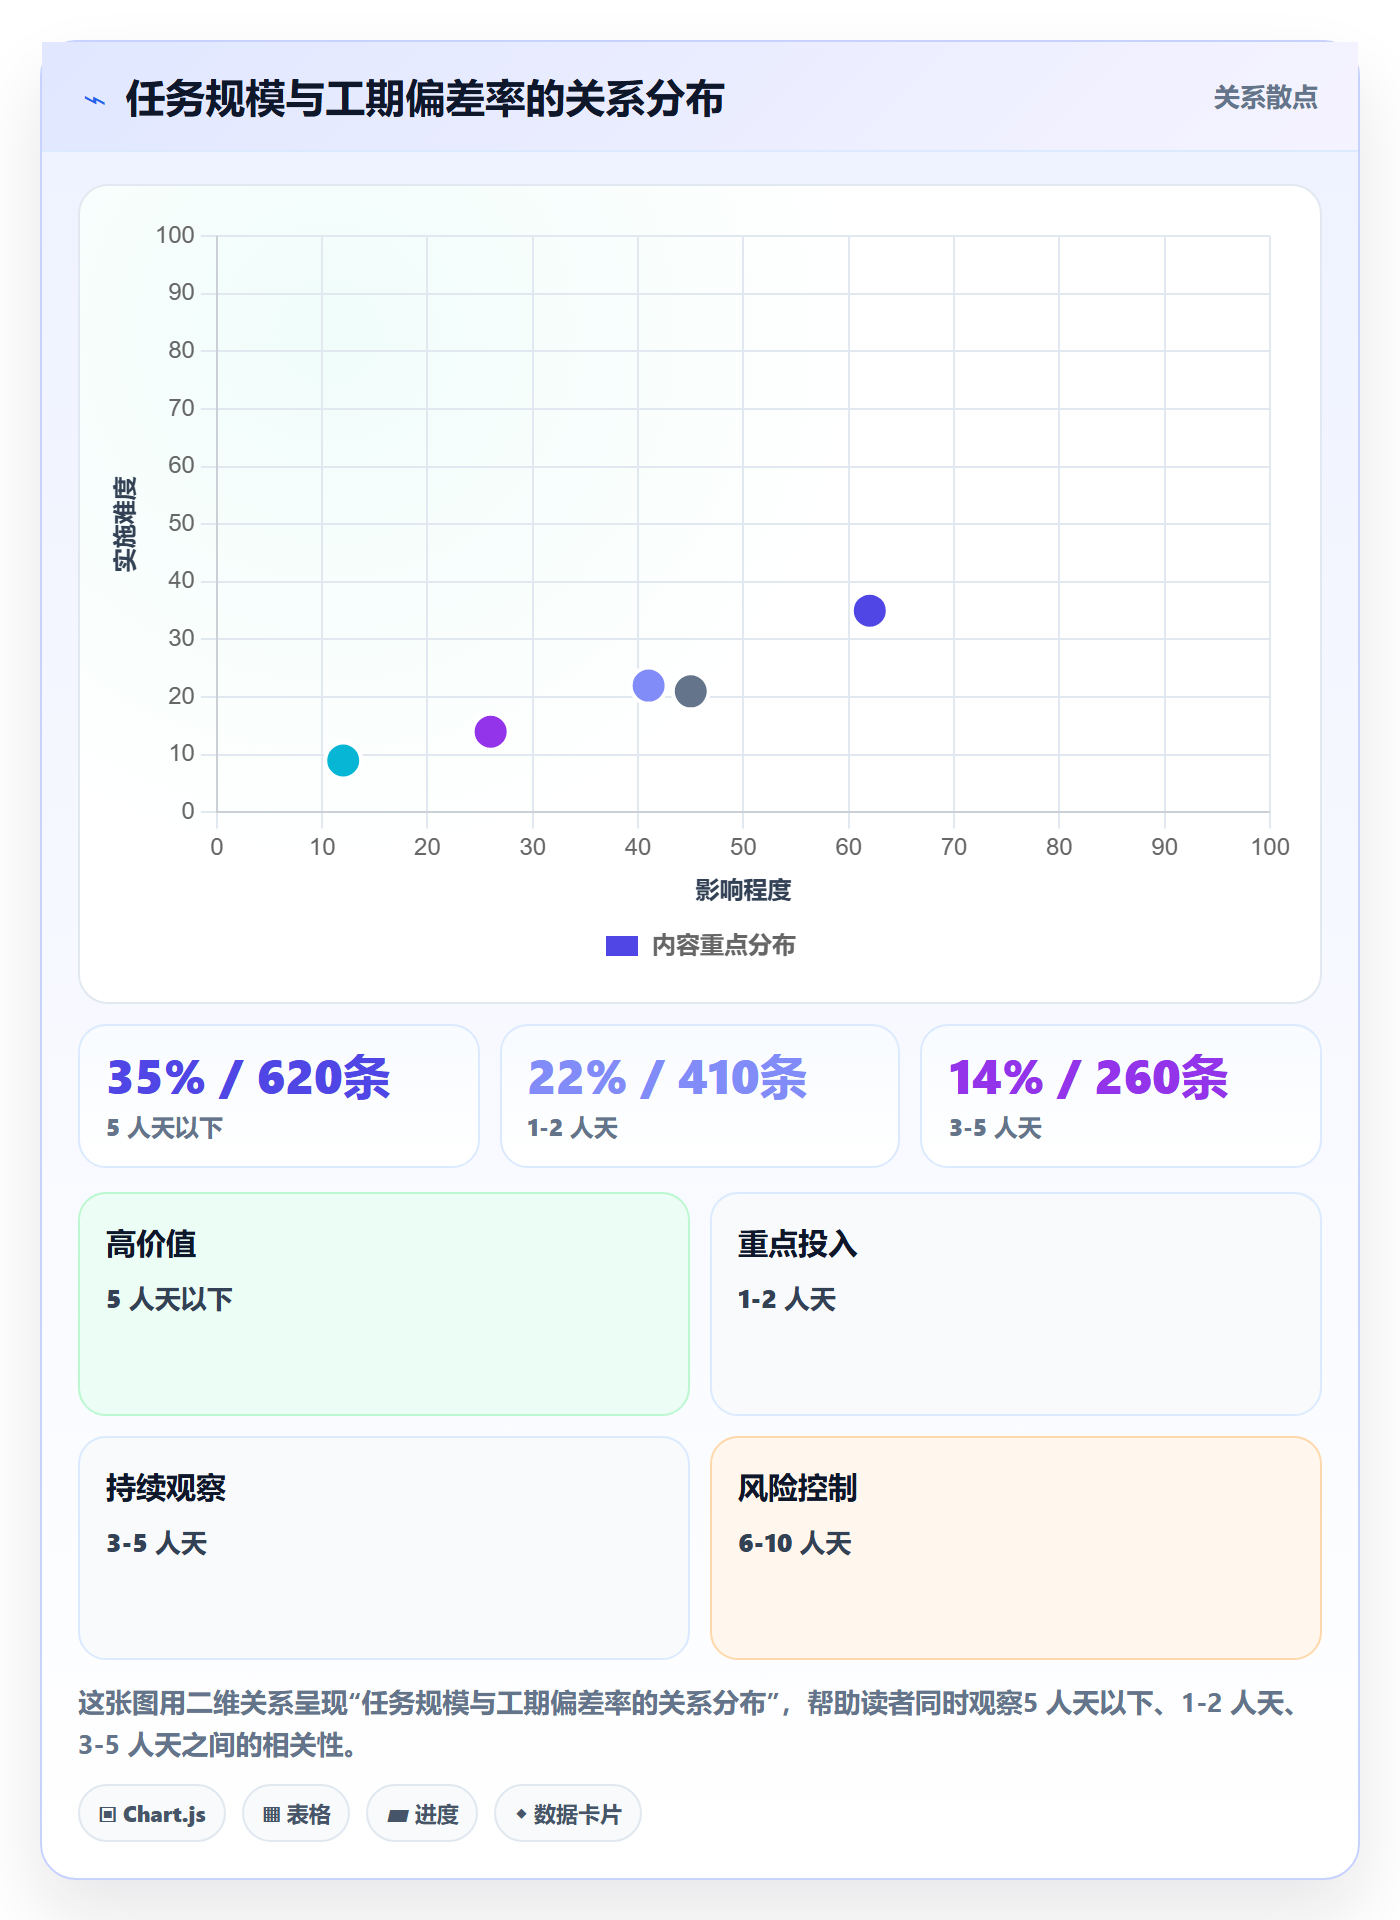Click the 进度 tag chip
Image resolution: width=1400 pixels, height=1920 pixels.
tap(422, 1814)
